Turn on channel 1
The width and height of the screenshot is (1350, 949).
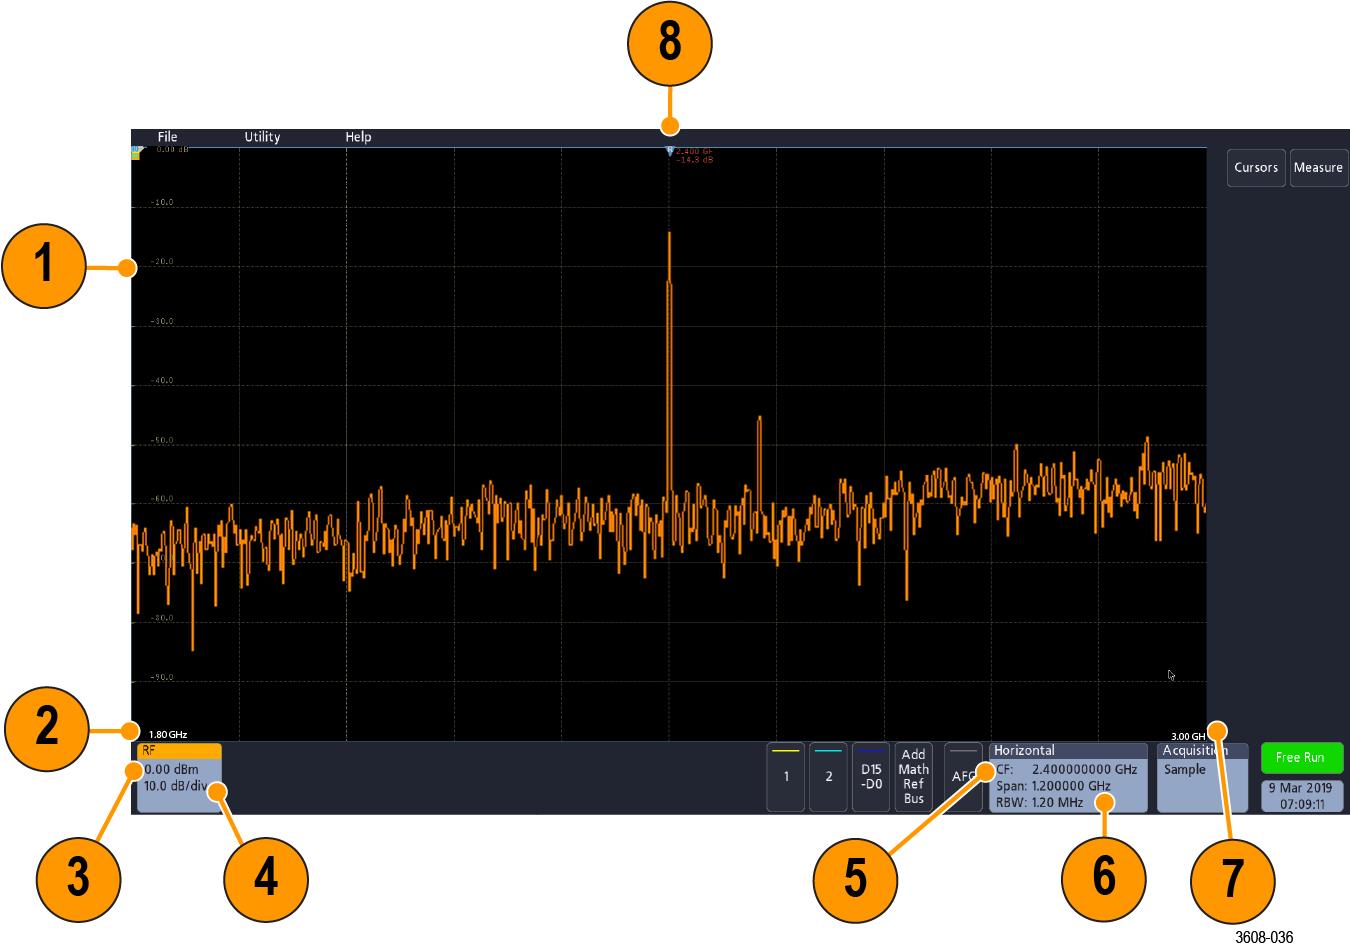[x=786, y=776]
